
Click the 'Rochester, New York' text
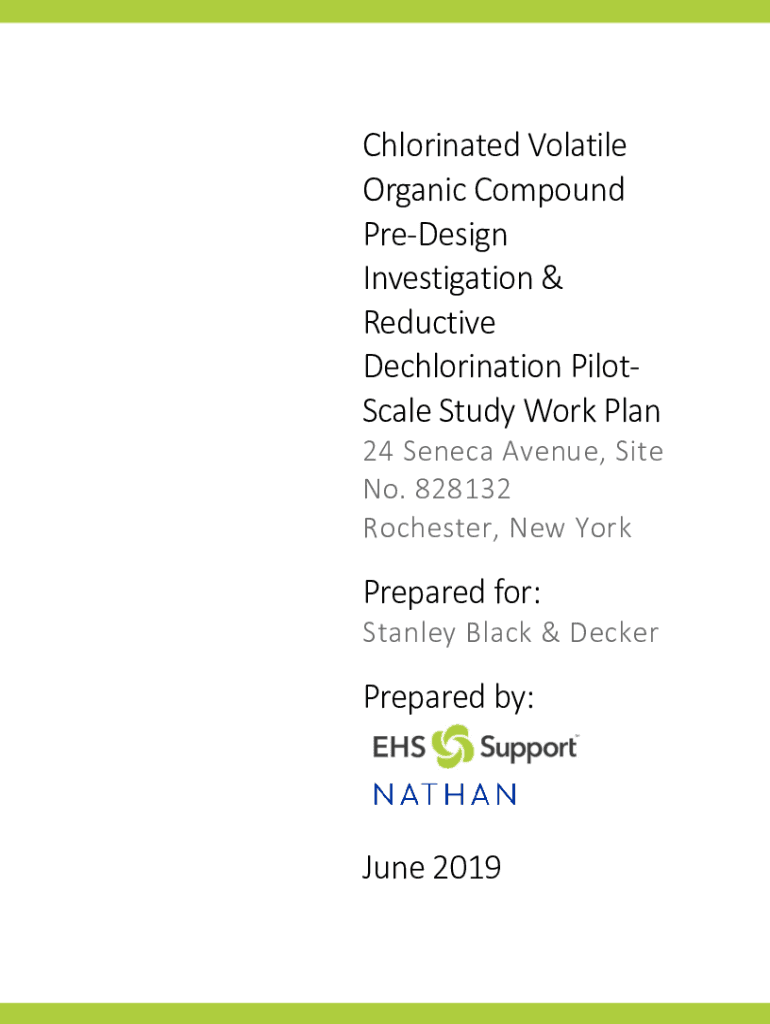(x=497, y=528)
